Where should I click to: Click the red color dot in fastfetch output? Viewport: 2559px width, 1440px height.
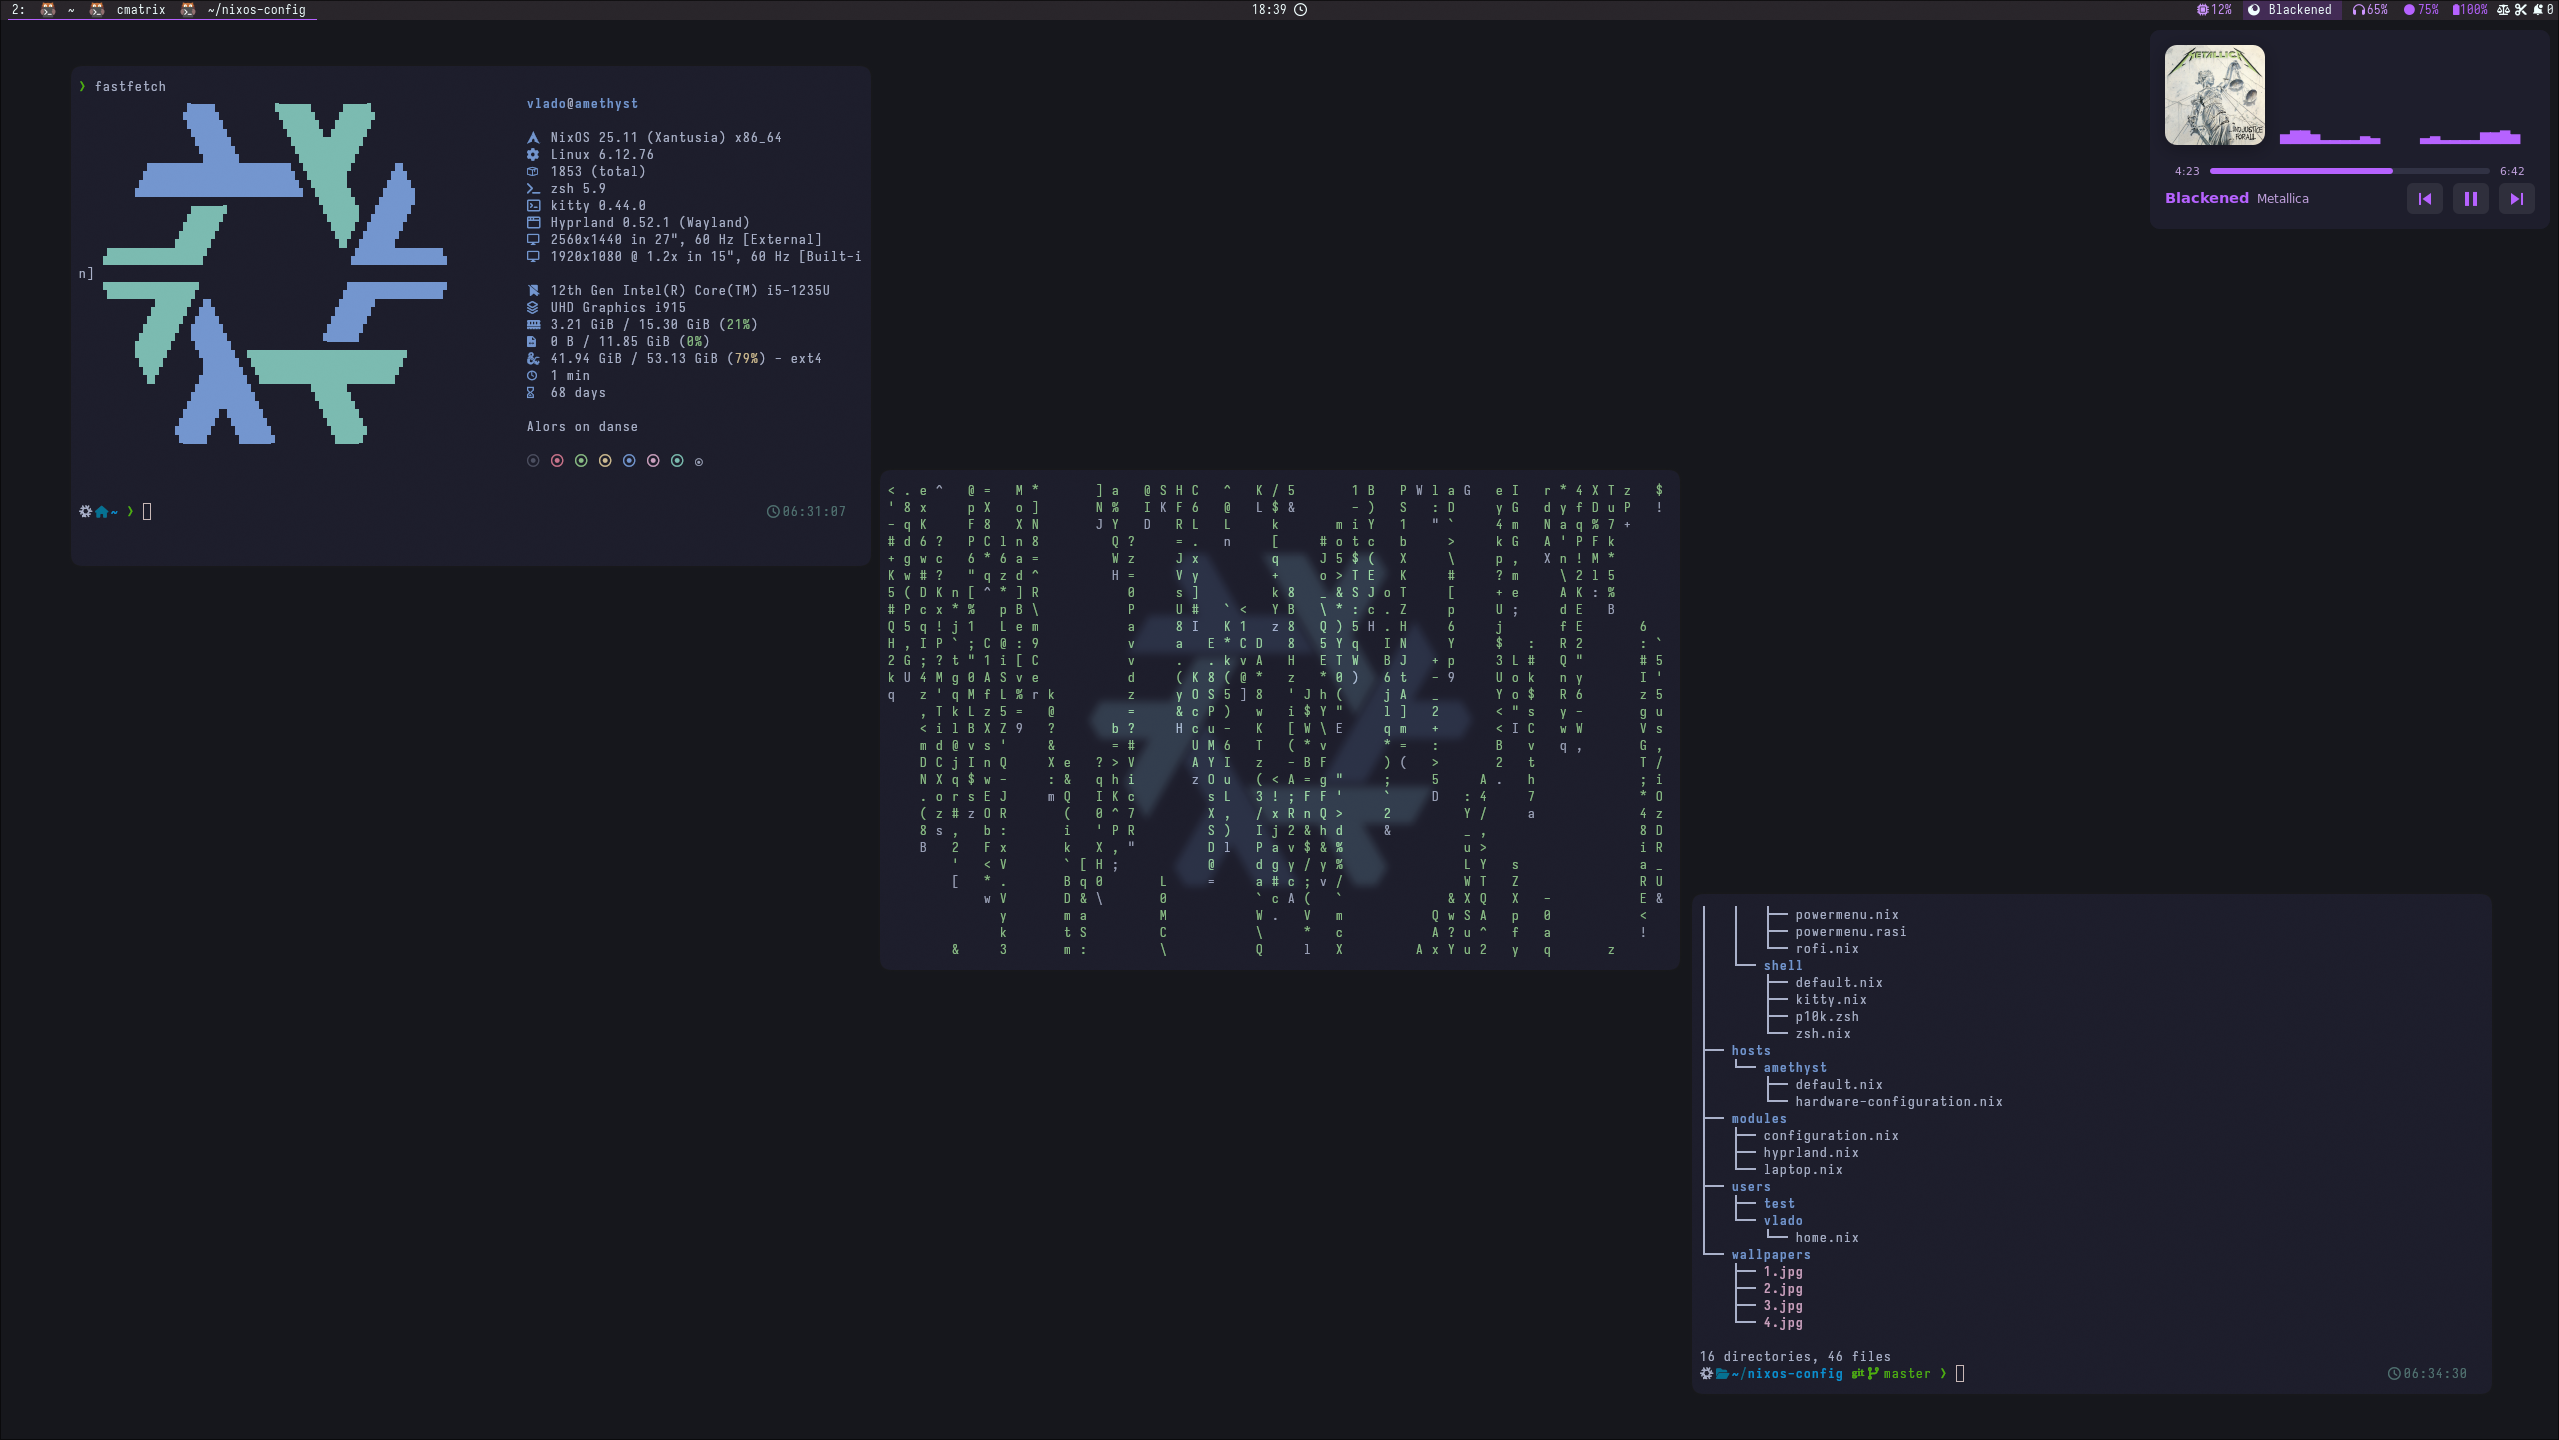[x=557, y=461]
